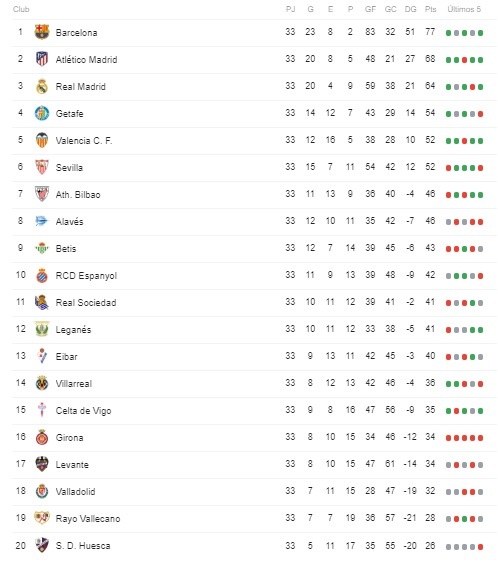The width and height of the screenshot is (498, 569).
Task: Click the Ath. Bilbao crest icon
Action: click(42, 194)
